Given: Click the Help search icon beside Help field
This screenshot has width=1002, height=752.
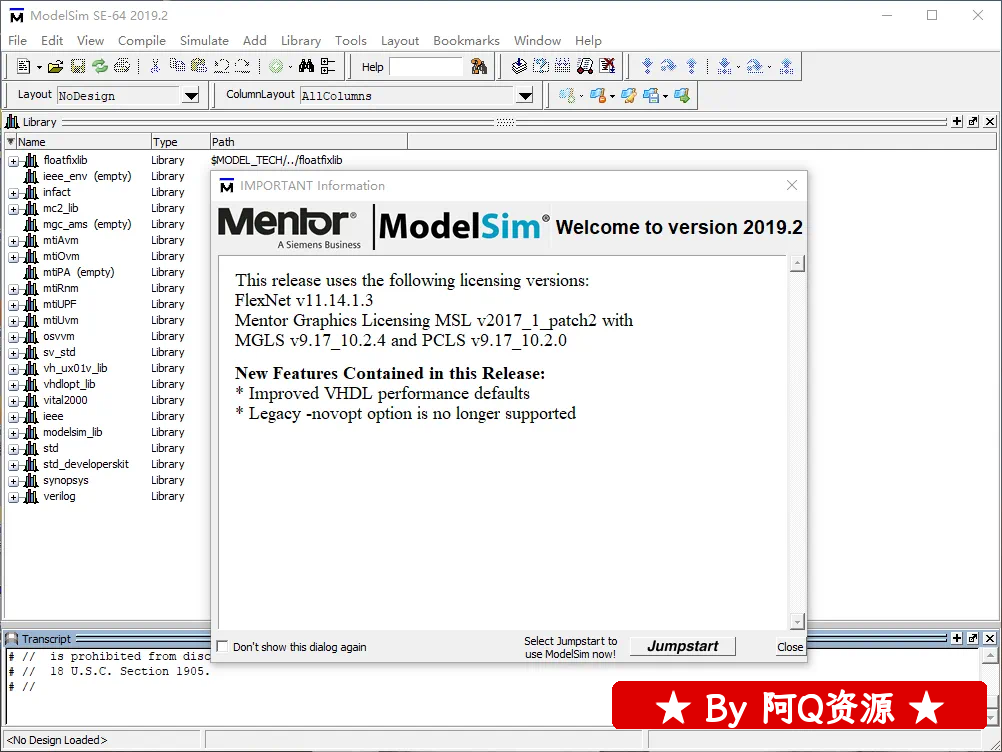Looking at the screenshot, I should (478, 66).
